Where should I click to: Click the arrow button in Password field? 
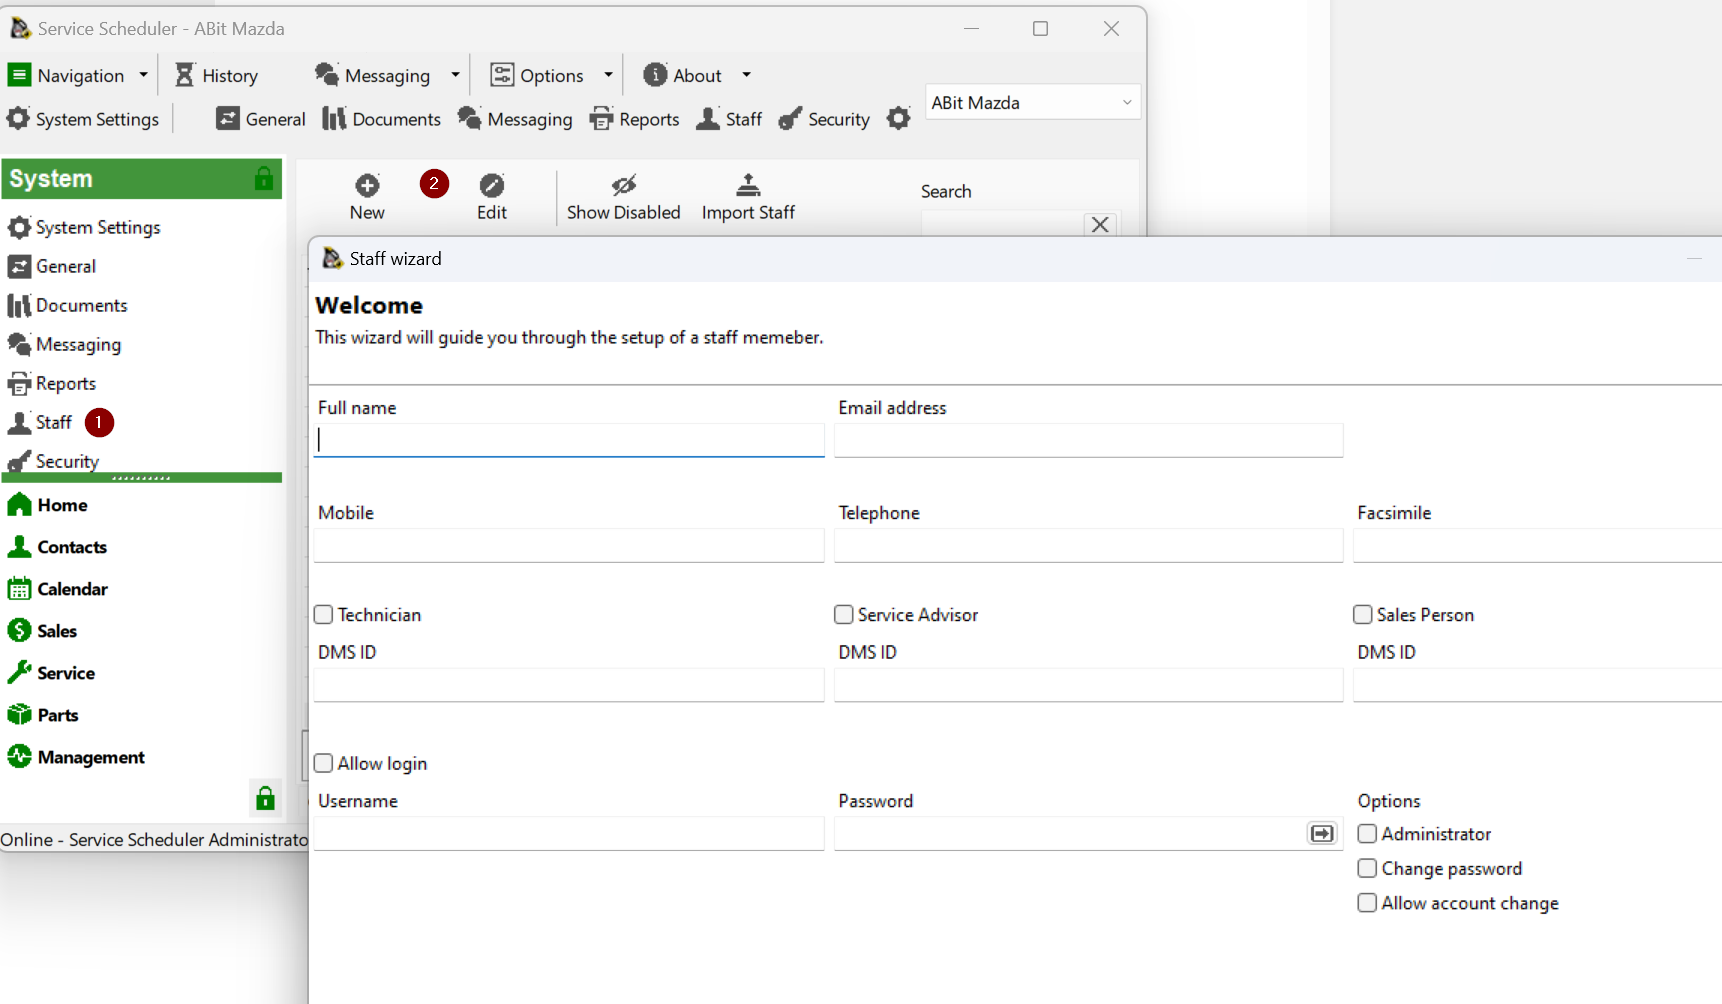tap(1322, 834)
